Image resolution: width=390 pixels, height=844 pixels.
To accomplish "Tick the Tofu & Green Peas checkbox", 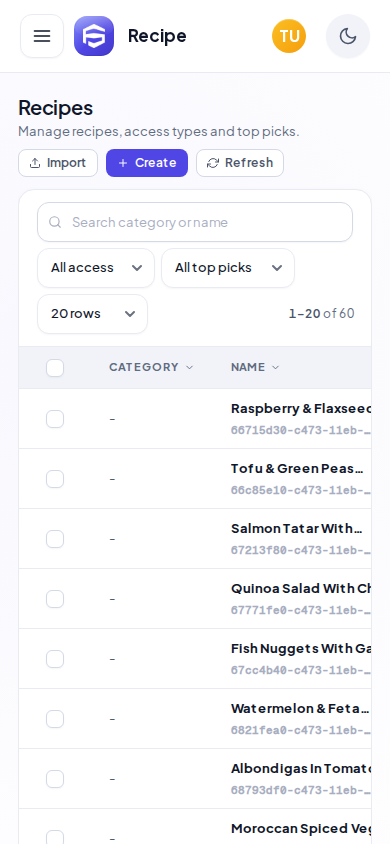I will pyautogui.click(x=55, y=479).
